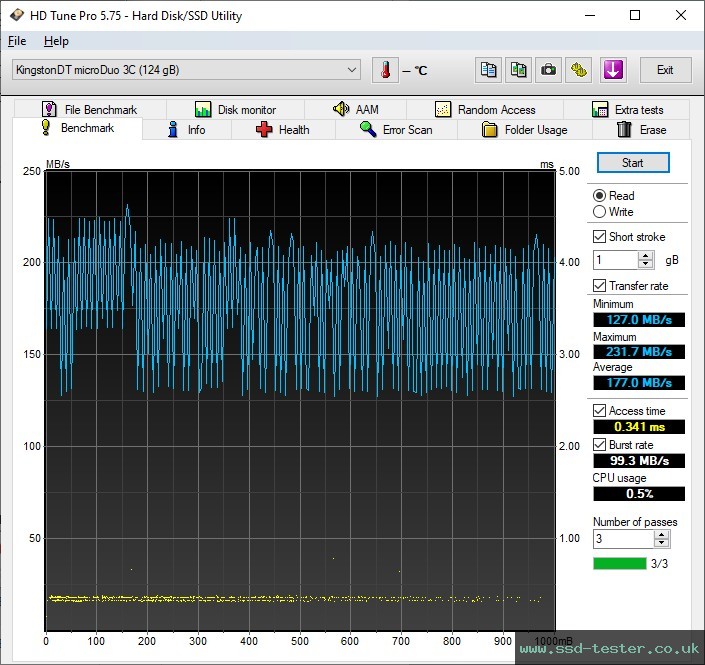This screenshot has width=705, height=665.
Task: Increase Number of passes with up arrow
Action: (661, 534)
